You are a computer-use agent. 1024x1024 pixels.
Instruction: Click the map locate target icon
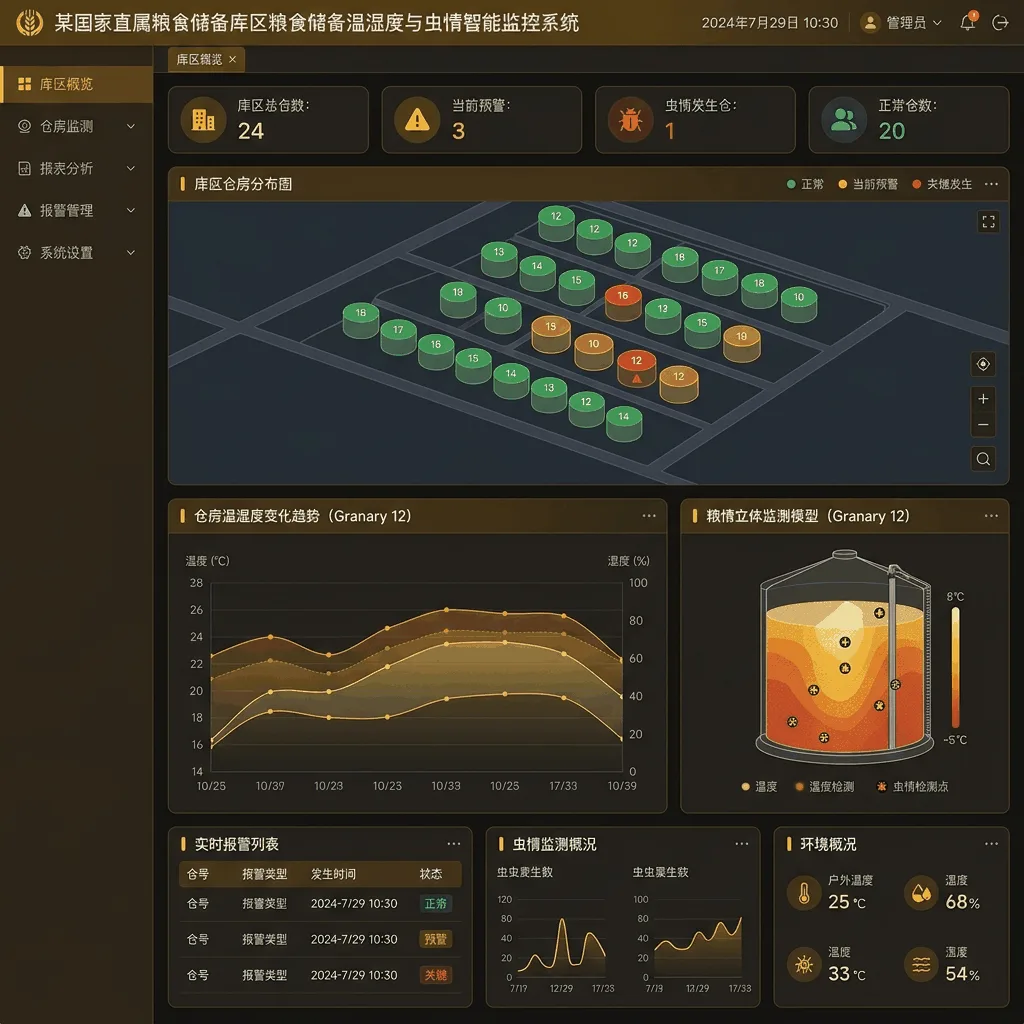(983, 364)
